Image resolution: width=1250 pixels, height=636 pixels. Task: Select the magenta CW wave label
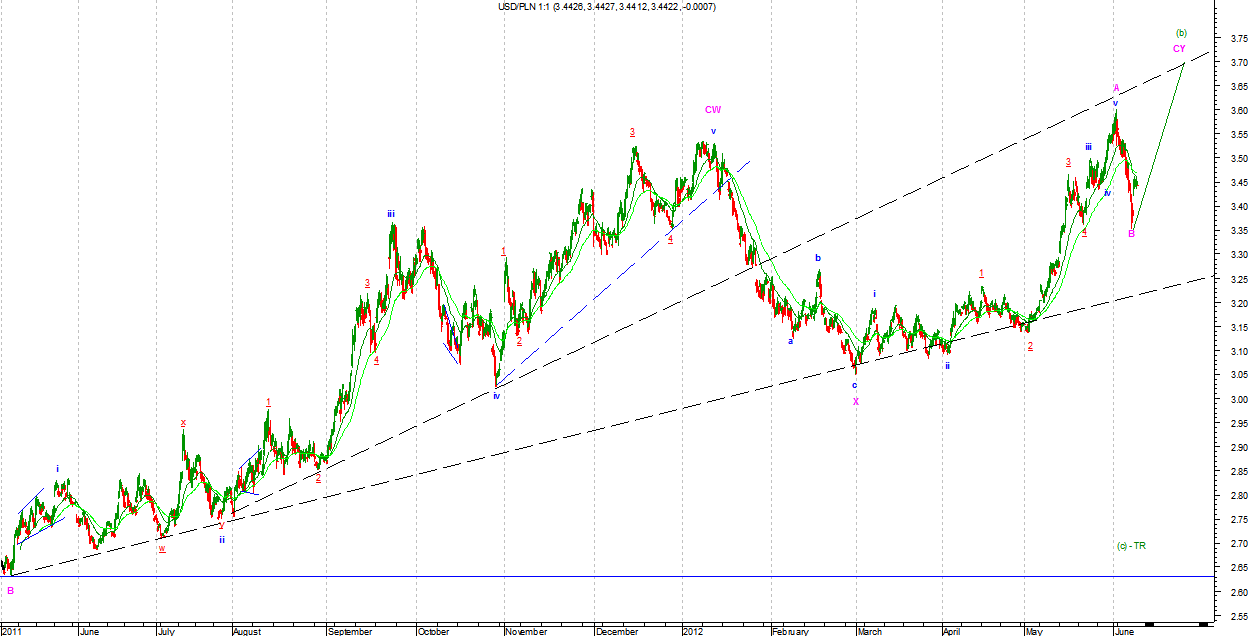point(712,110)
